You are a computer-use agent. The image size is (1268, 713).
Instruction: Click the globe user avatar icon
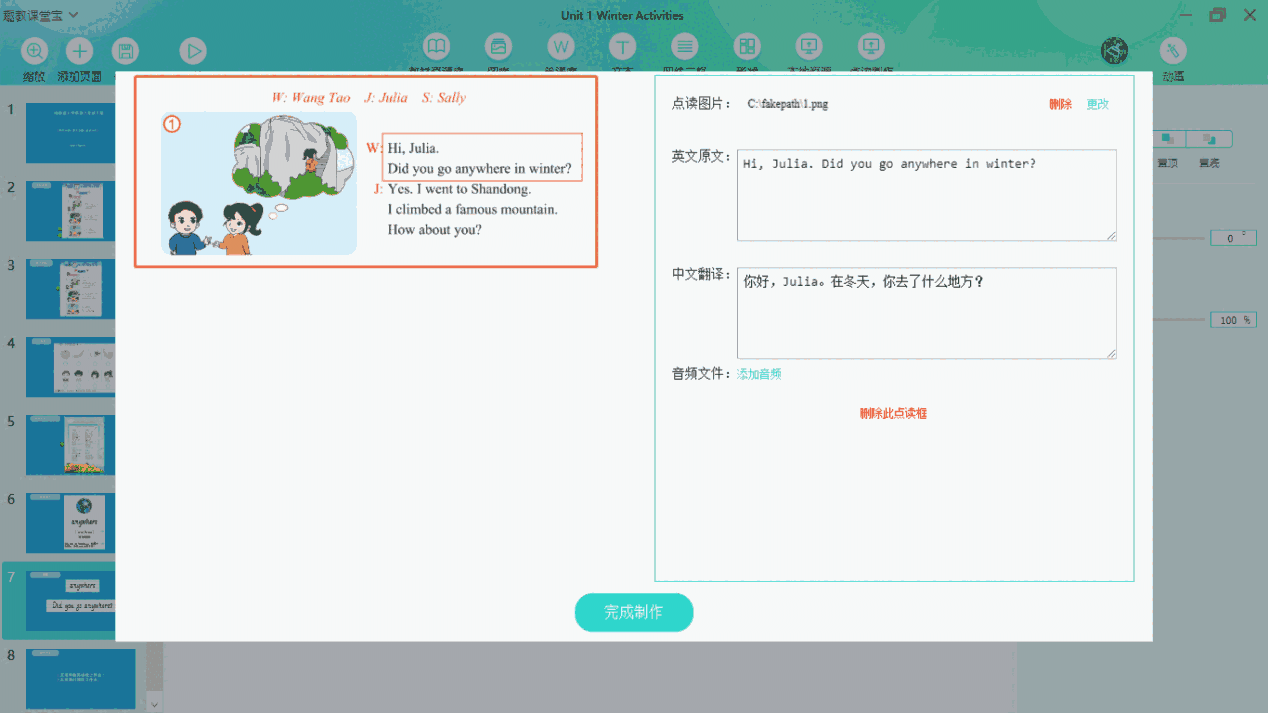tap(1114, 51)
